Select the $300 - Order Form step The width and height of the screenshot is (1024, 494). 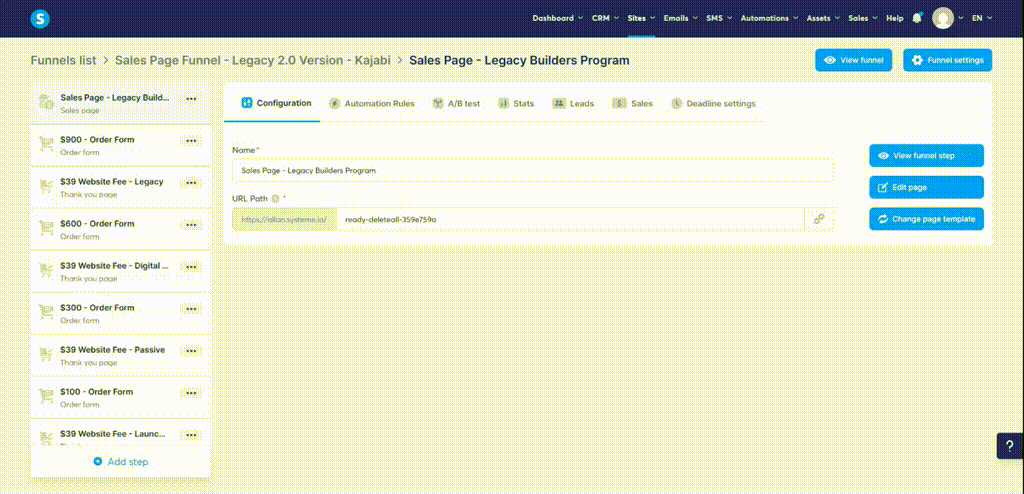121,313
